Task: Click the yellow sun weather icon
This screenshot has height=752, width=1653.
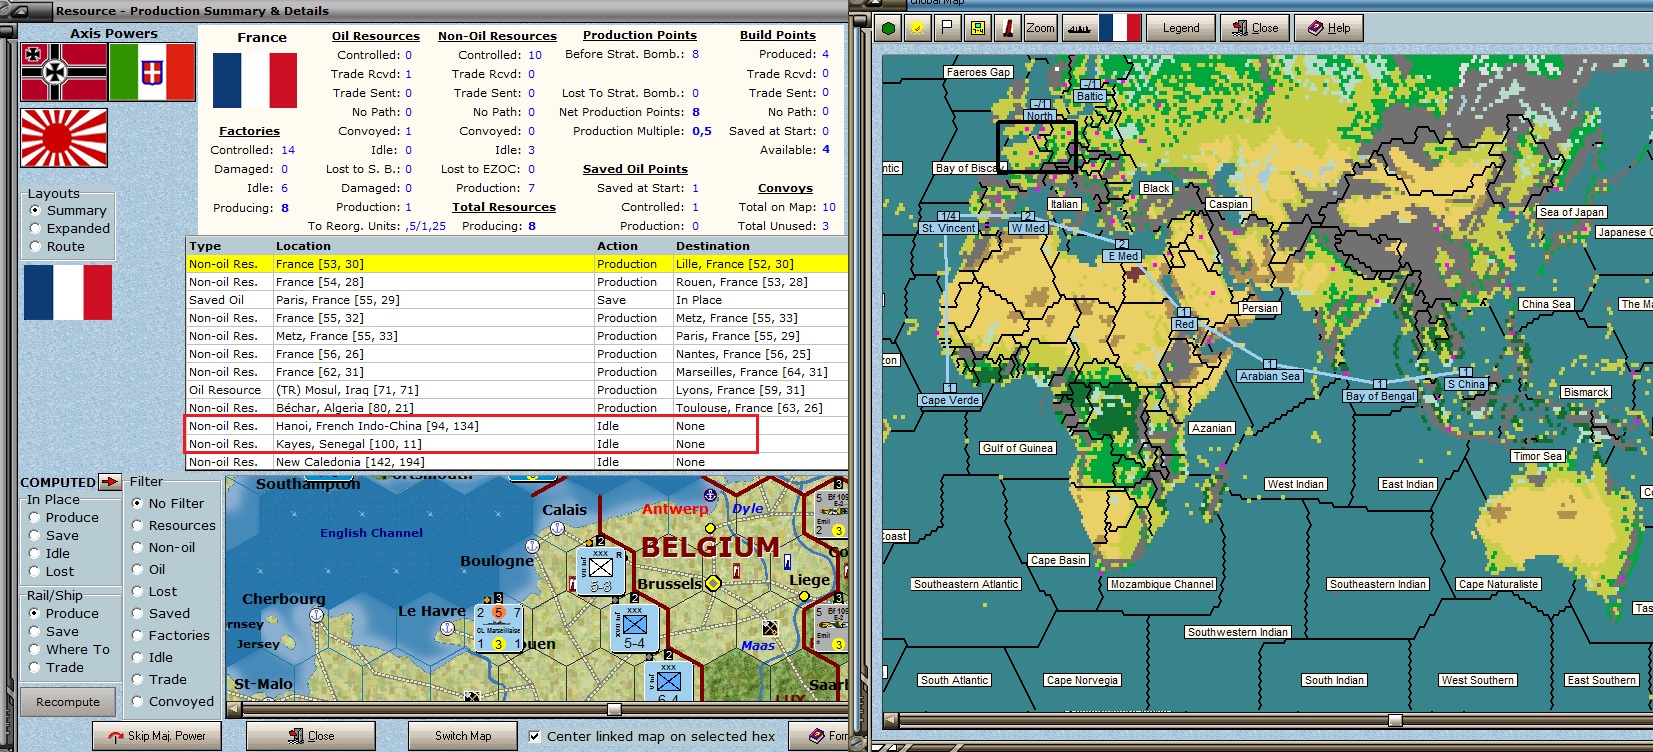Action: pos(918,28)
